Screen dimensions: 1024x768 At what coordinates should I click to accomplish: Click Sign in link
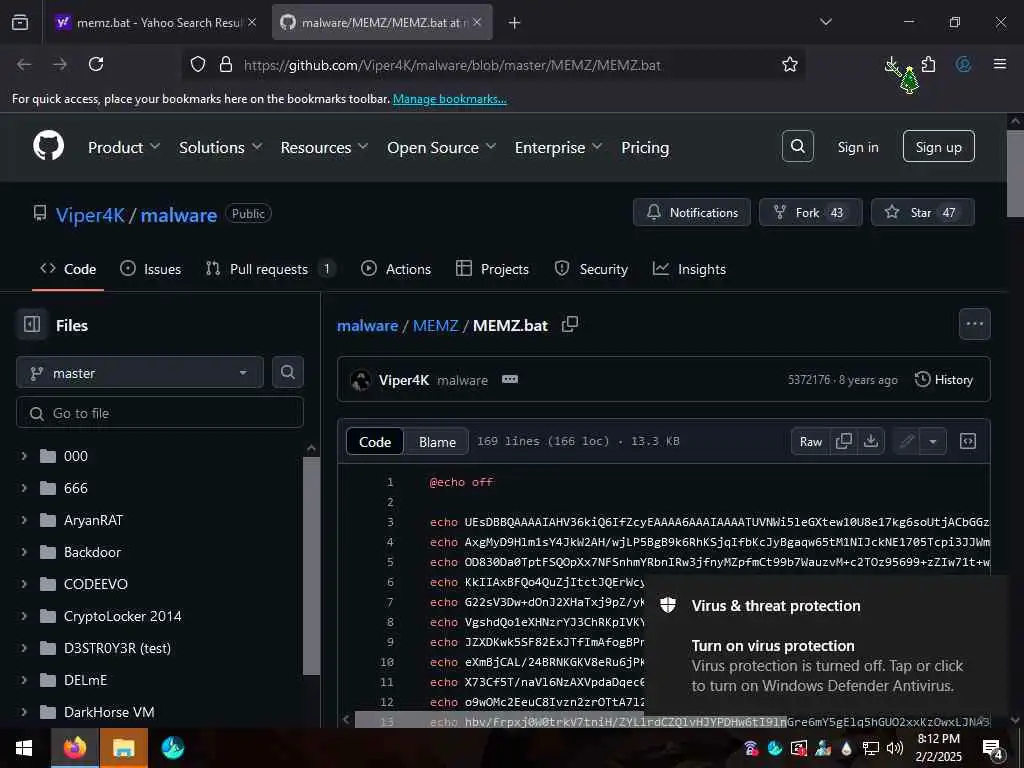click(x=857, y=147)
